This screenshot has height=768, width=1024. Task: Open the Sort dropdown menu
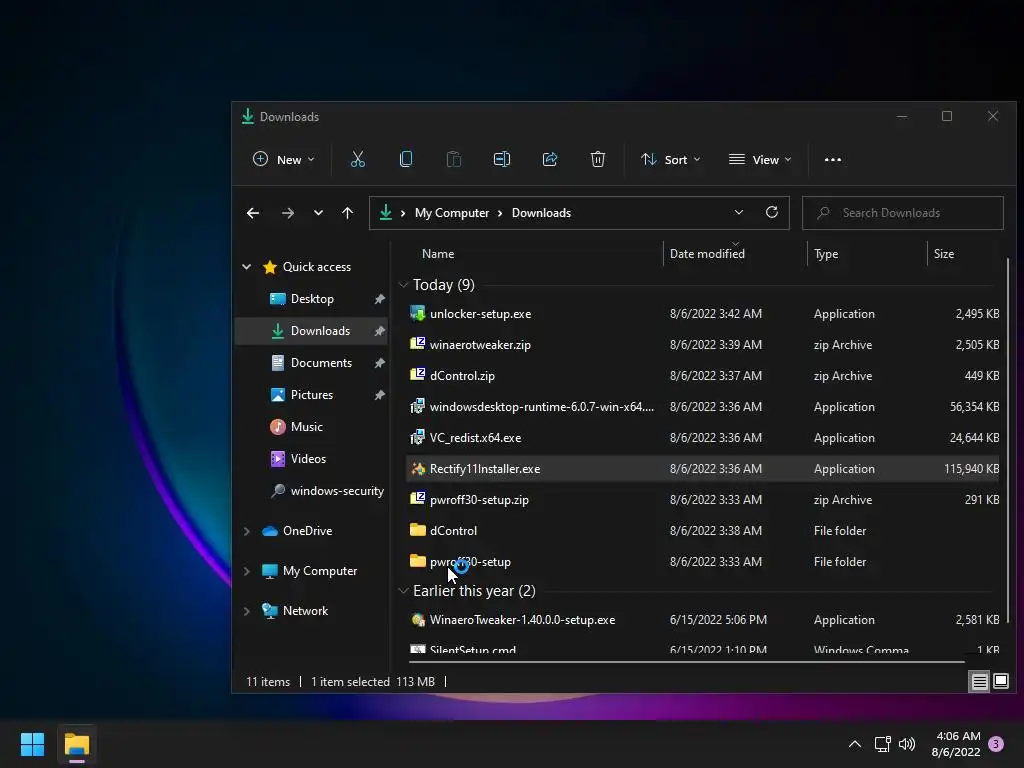pyautogui.click(x=671, y=159)
